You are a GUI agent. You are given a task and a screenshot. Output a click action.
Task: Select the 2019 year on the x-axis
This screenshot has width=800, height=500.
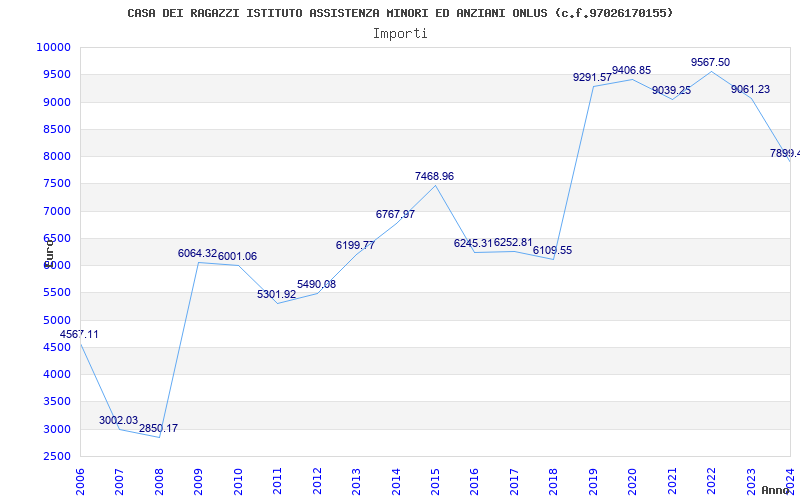(593, 482)
